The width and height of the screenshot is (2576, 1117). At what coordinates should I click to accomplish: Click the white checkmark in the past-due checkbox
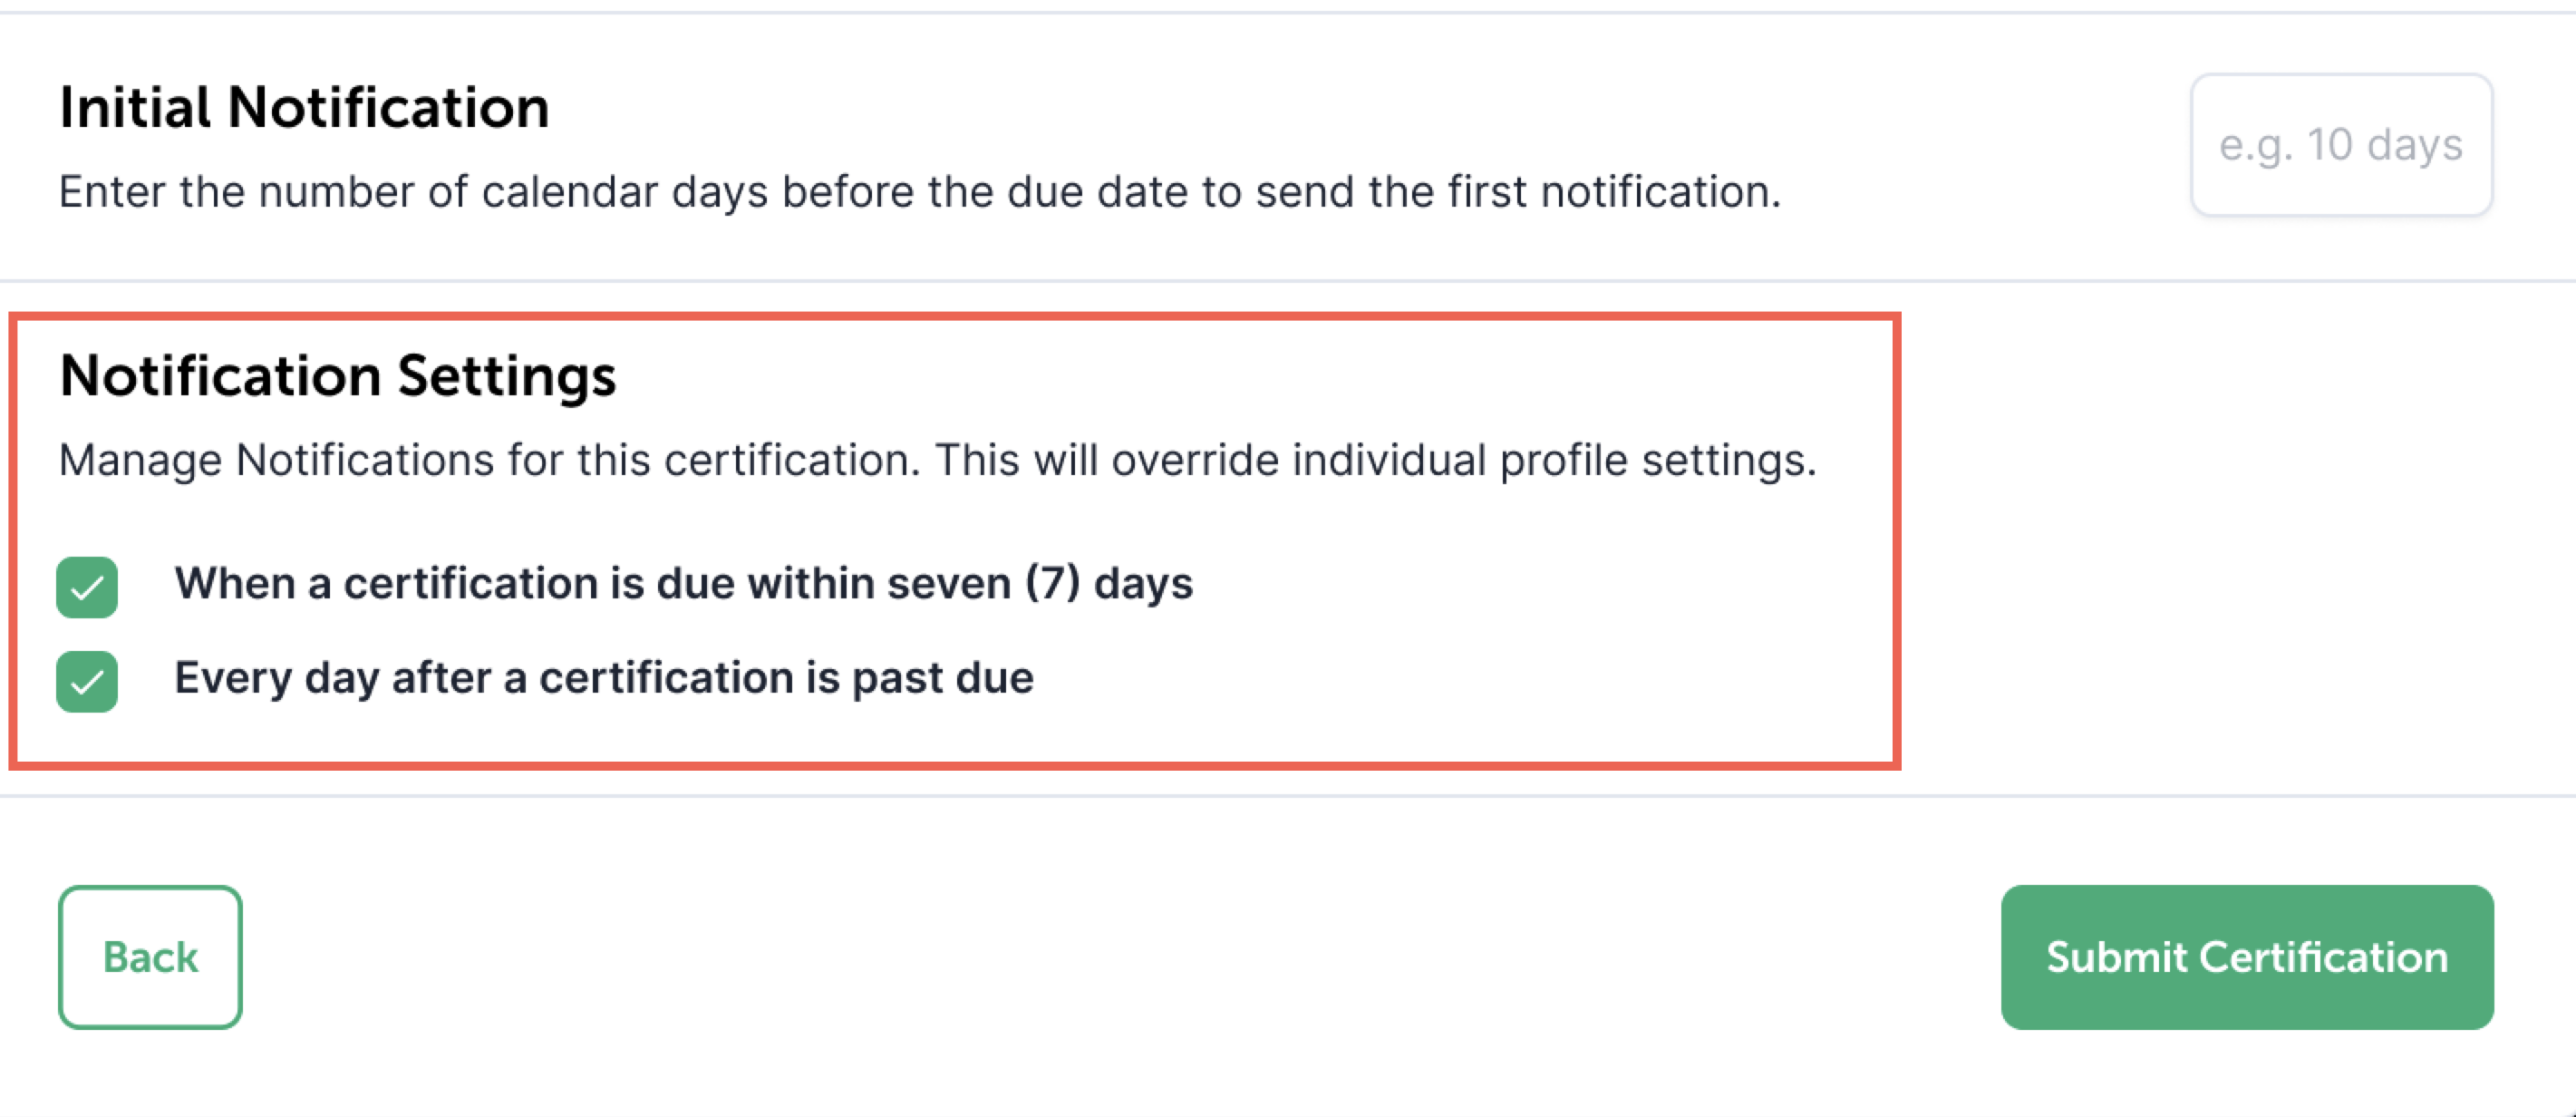point(87,684)
